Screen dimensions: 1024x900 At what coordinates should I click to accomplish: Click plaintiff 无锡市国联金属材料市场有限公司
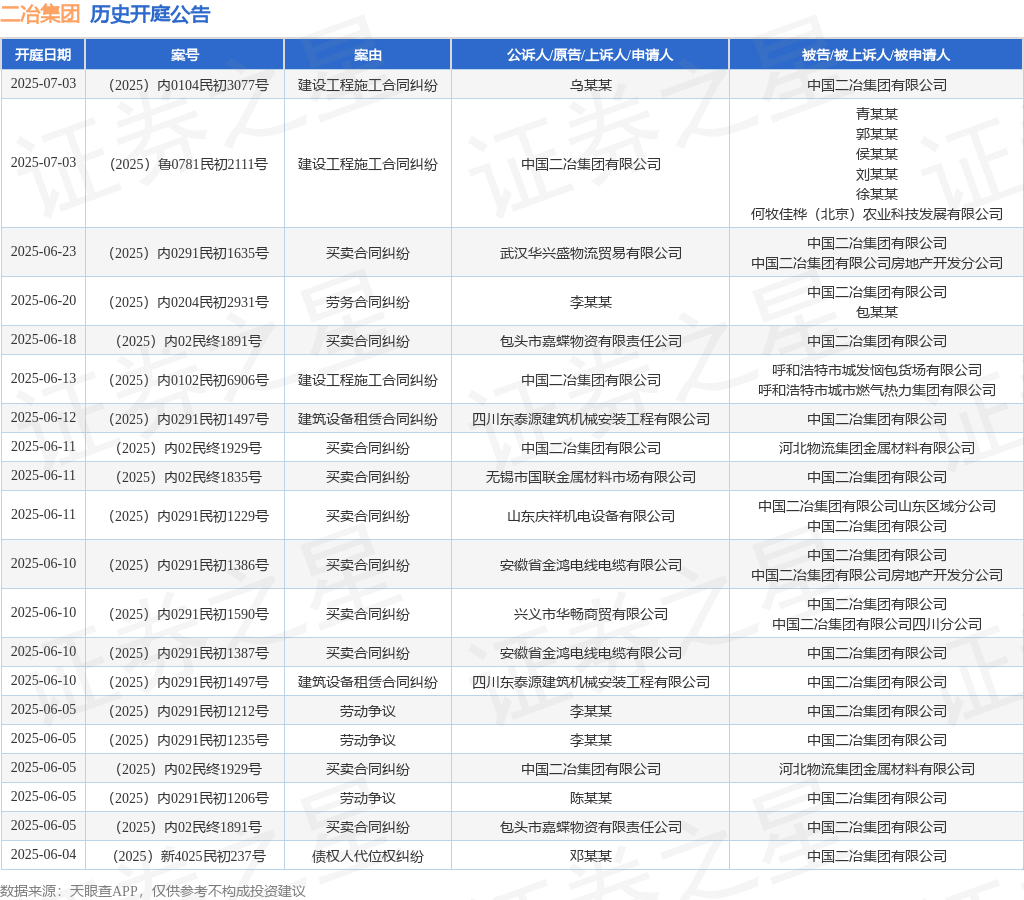click(590, 477)
